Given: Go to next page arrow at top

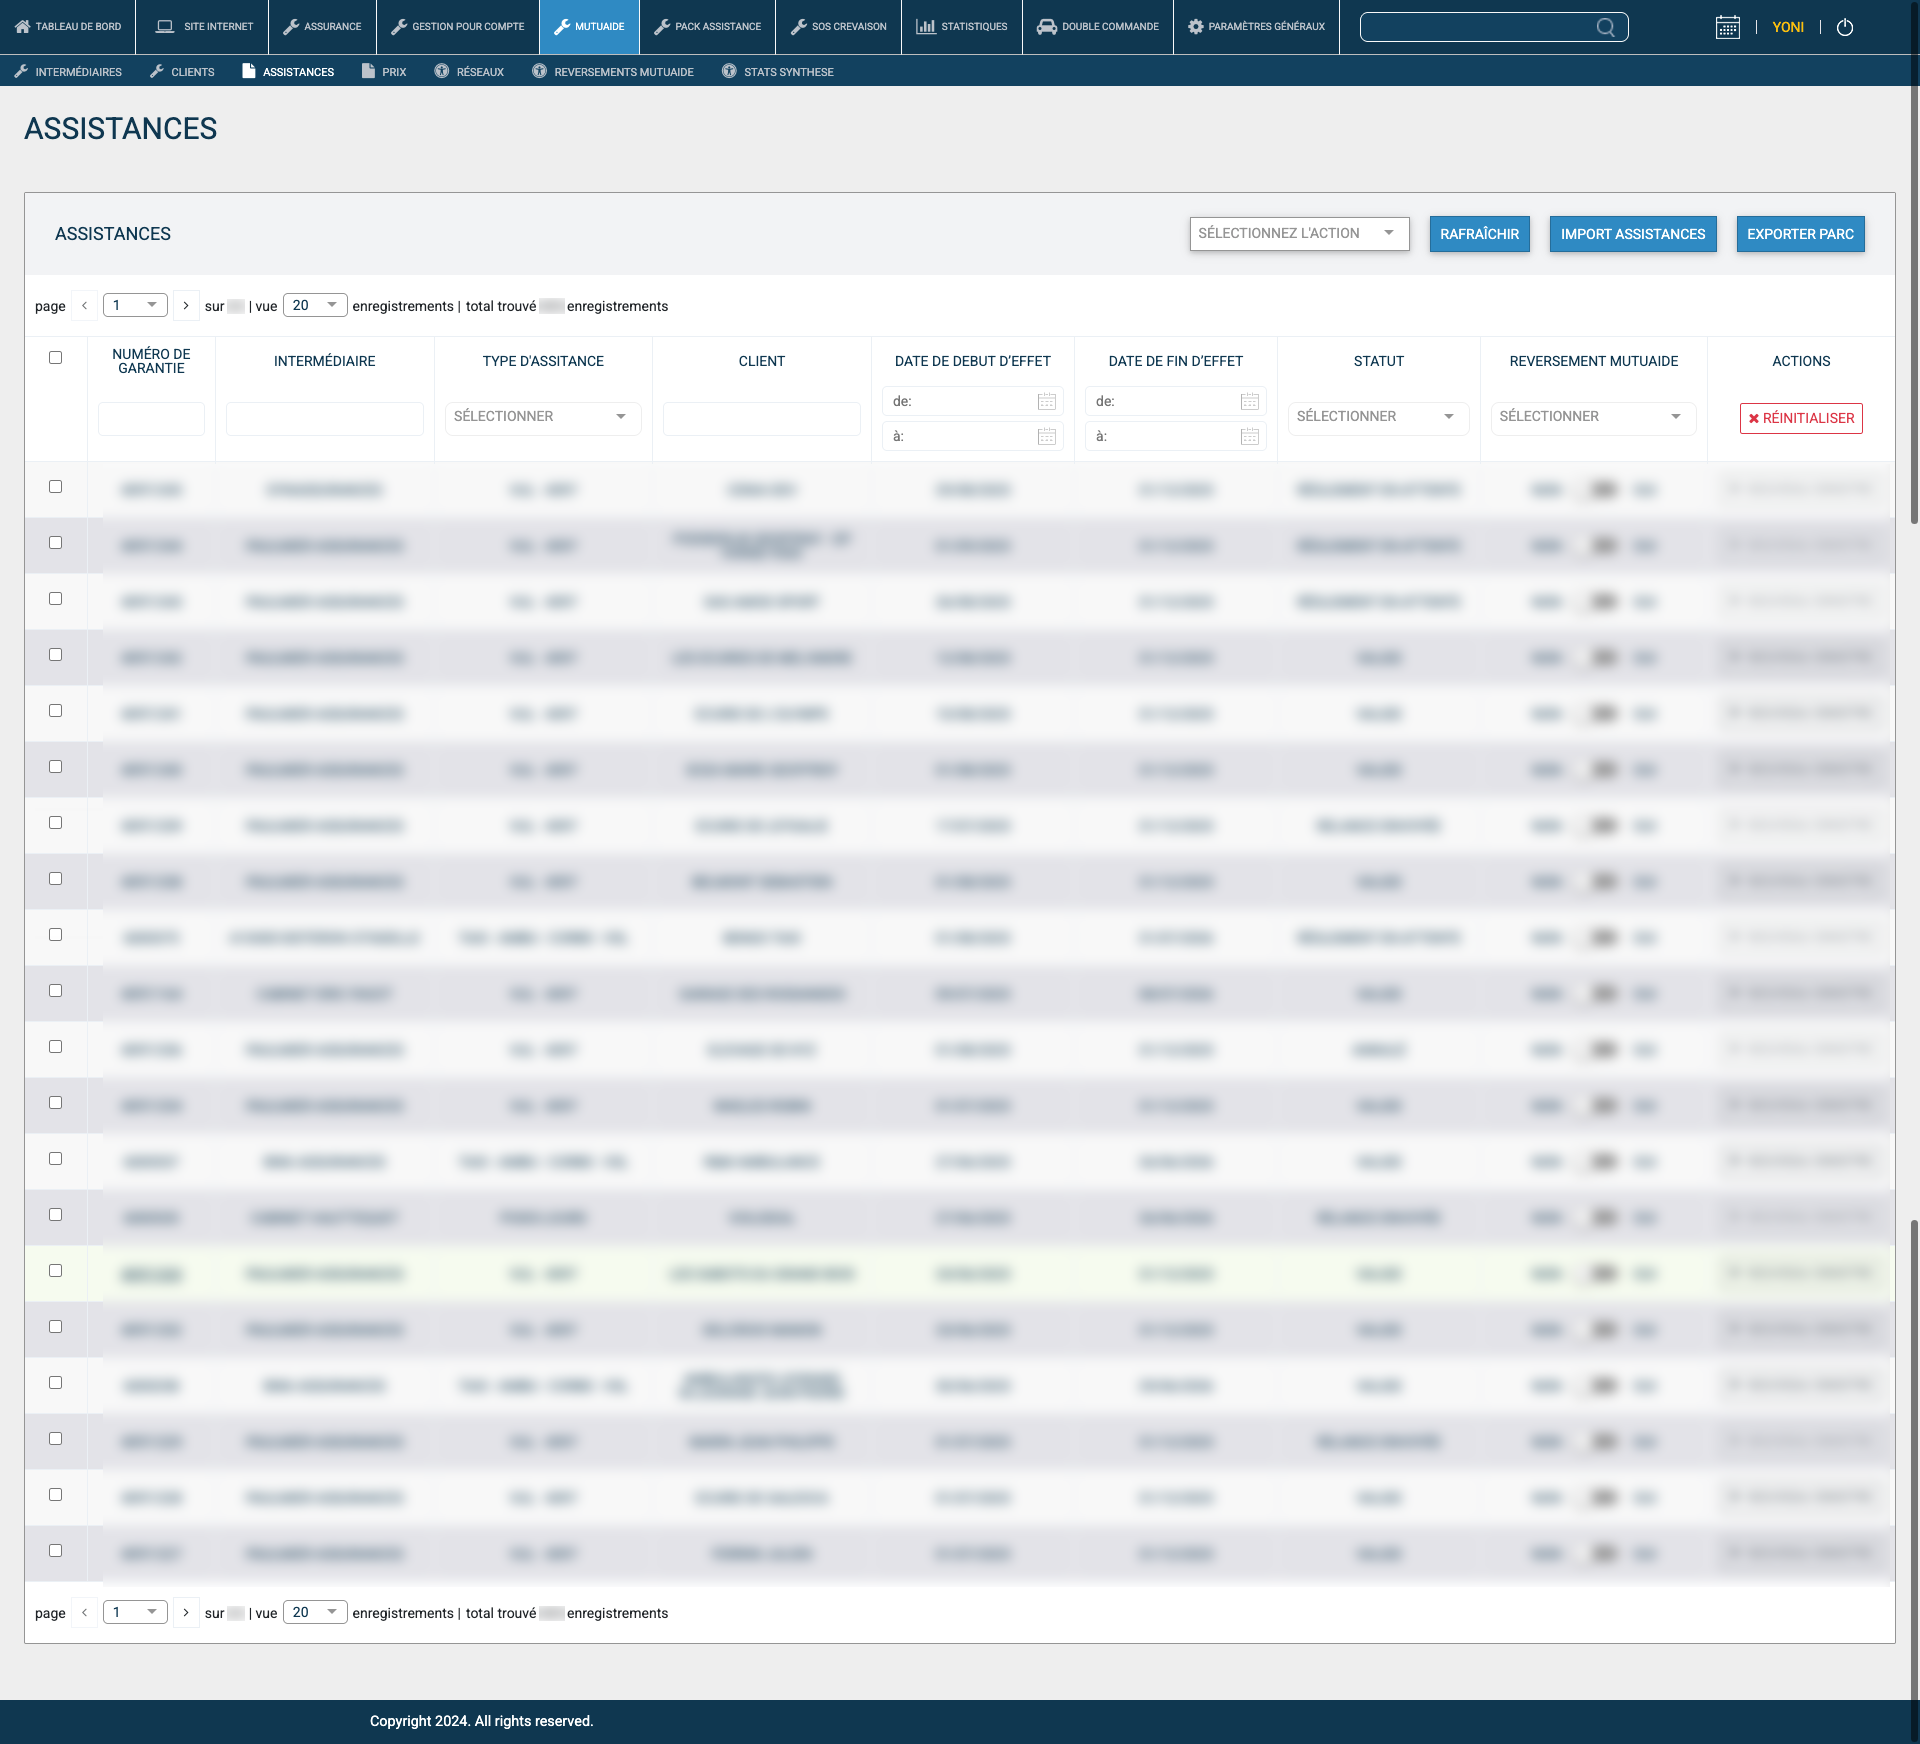Looking at the screenshot, I should coord(186,306).
